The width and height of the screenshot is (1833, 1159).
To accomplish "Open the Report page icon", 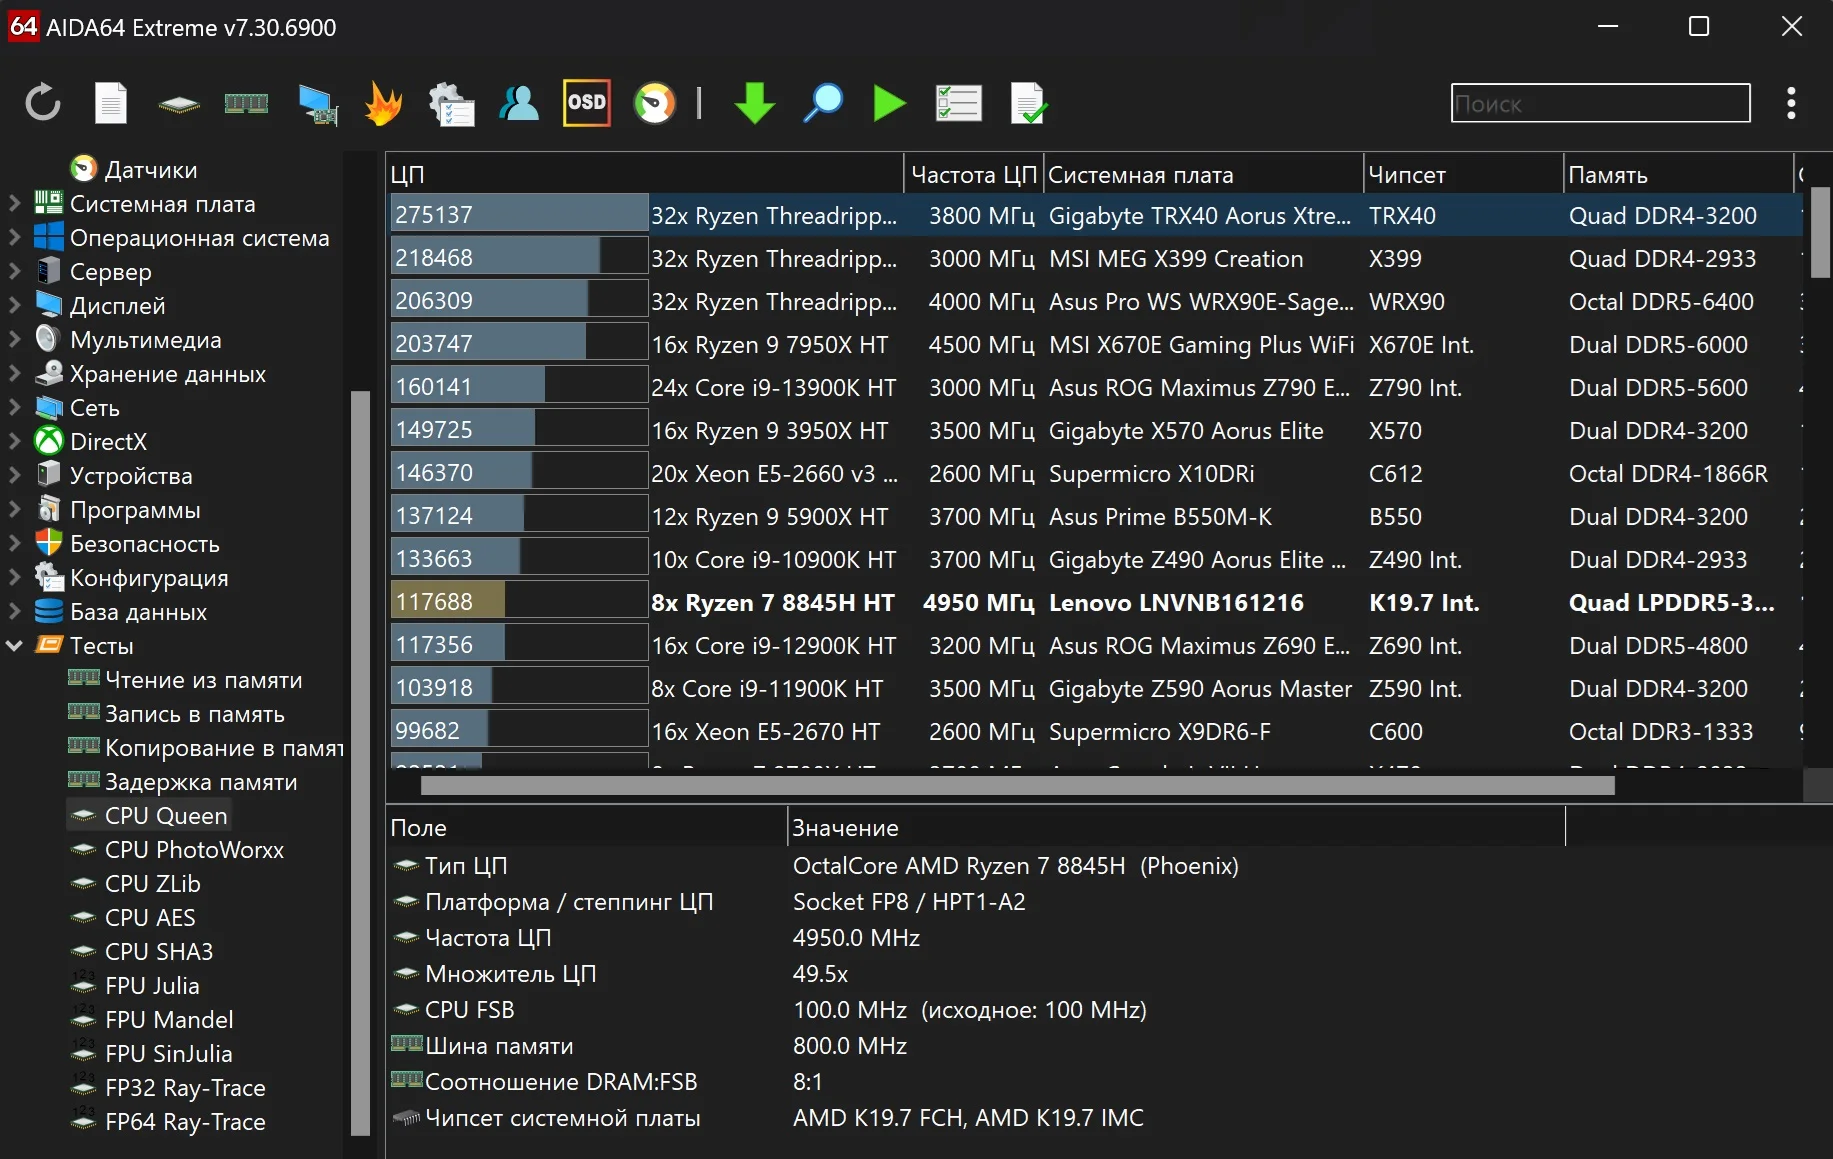I will click(111, 103).
